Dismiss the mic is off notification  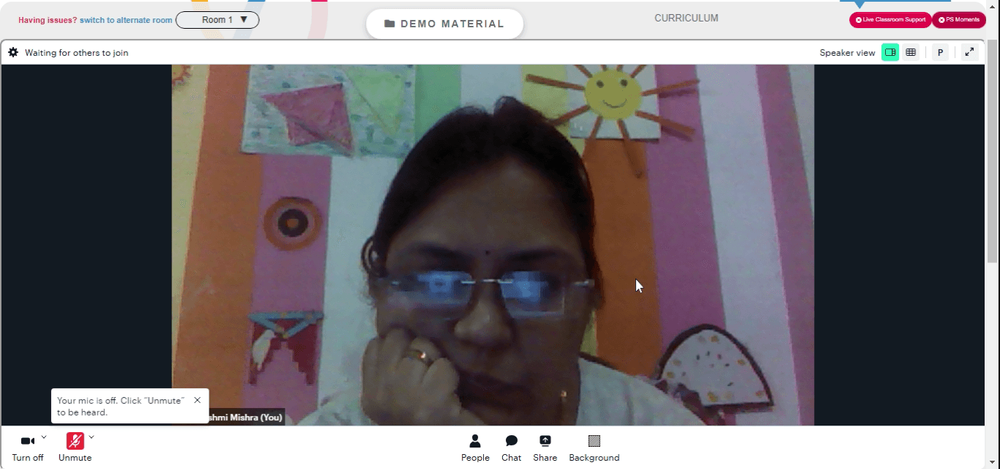[197, 400]
